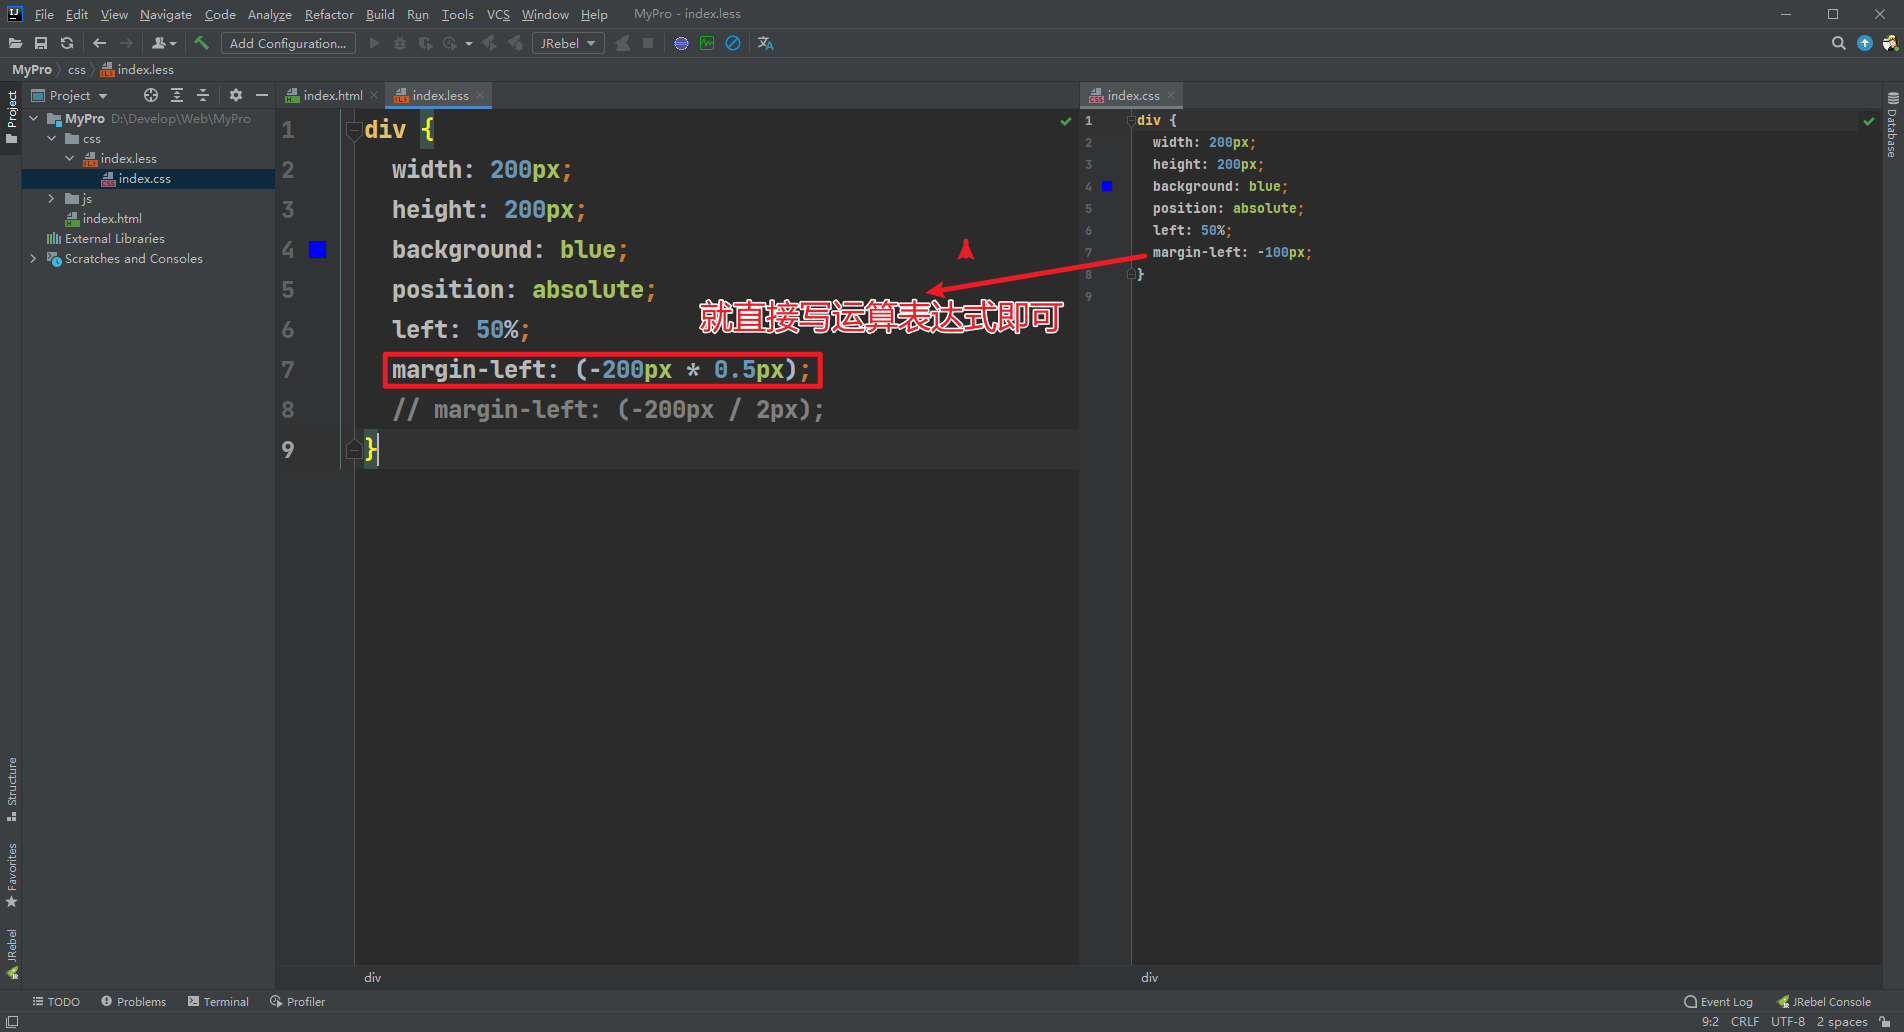The image size is (1904, 1032).
Task: Click the Add Configuration button
Action: (x=288, y=43)
